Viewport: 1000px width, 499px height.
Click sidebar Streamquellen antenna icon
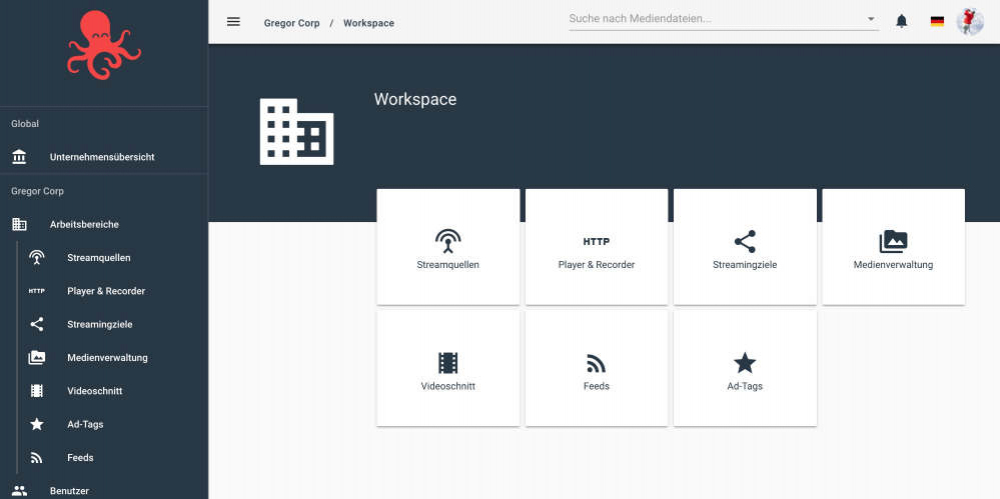[x=37, y=258]
